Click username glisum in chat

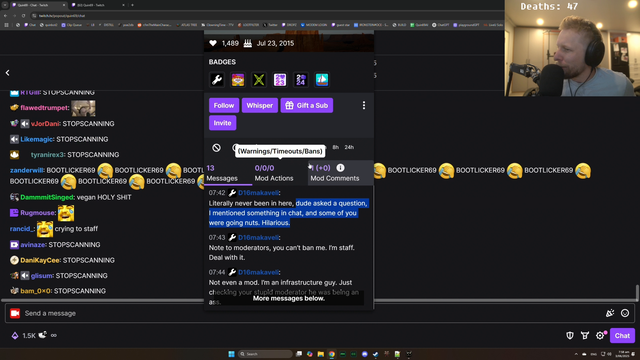click(x=41, y=276)
